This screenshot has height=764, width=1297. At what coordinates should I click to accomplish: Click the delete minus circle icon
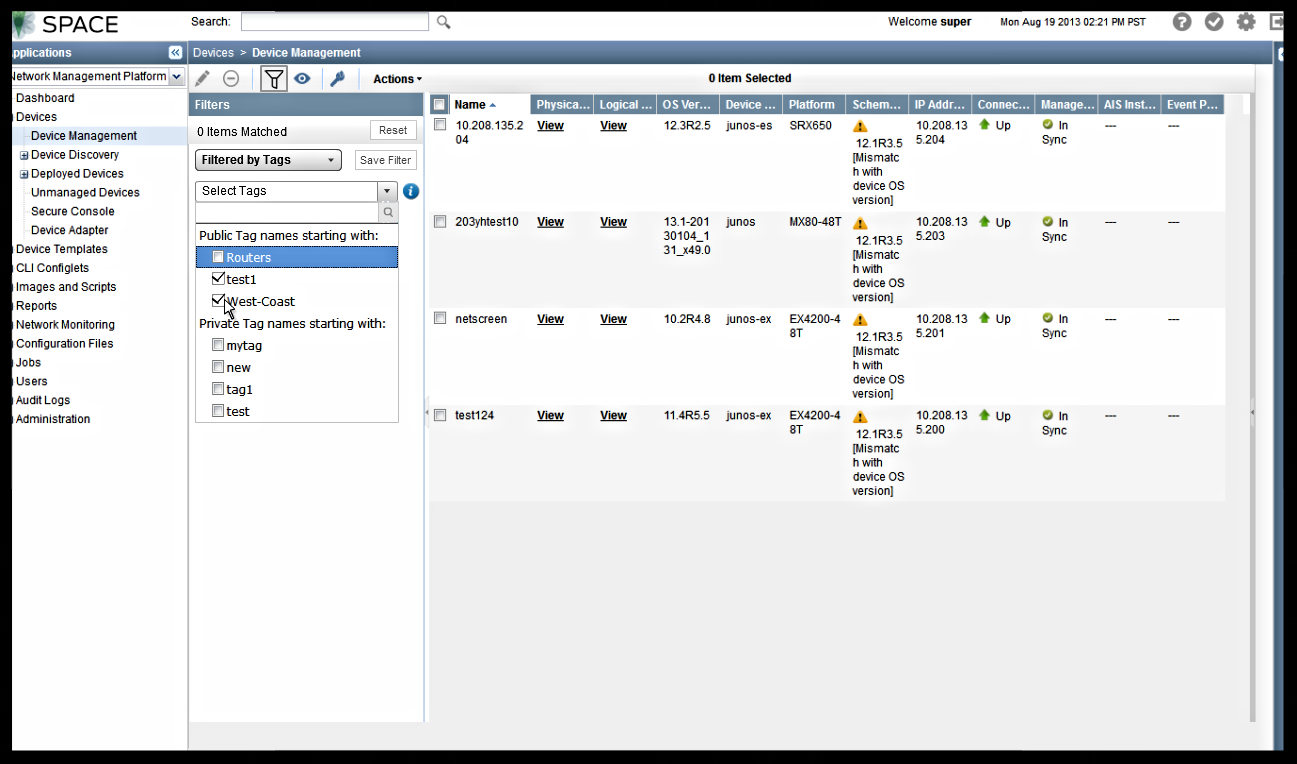pos(231,78)
